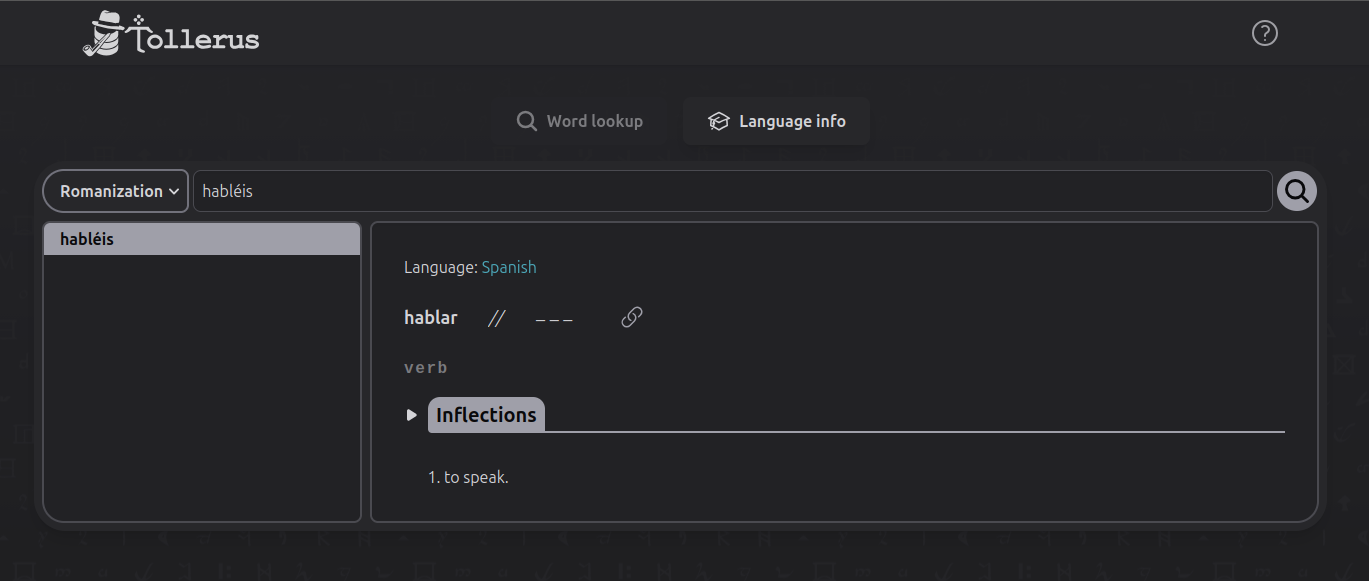Submit search with the magnifying glass button
The height and width of the screenshot is (581, 1369).
[x=1296, y=190]
